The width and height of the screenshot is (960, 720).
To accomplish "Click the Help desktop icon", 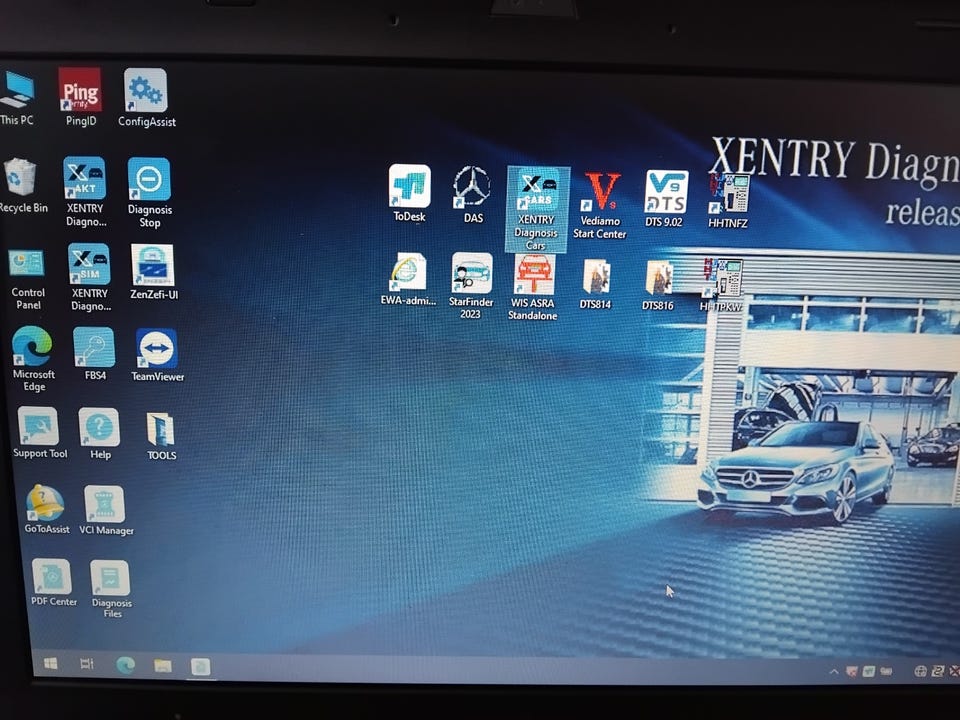I will pos(99,434).
